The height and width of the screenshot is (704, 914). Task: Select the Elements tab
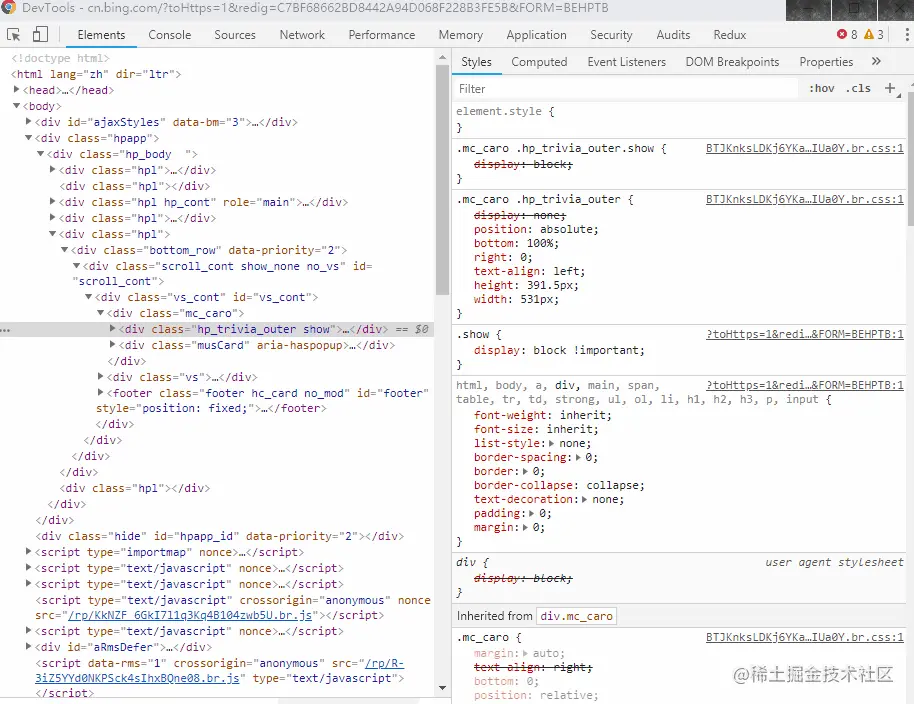click(x=101, y=35)
